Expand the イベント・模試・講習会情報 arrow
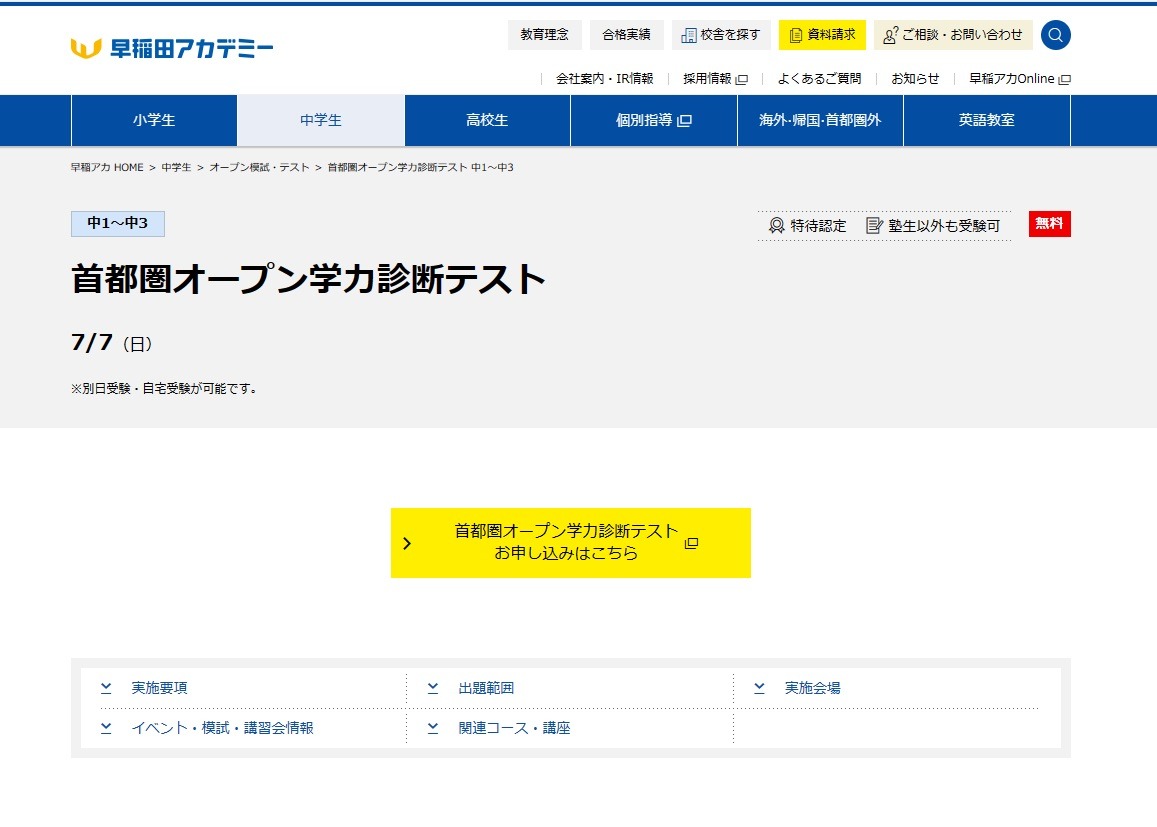 click(x=106, y=727)
